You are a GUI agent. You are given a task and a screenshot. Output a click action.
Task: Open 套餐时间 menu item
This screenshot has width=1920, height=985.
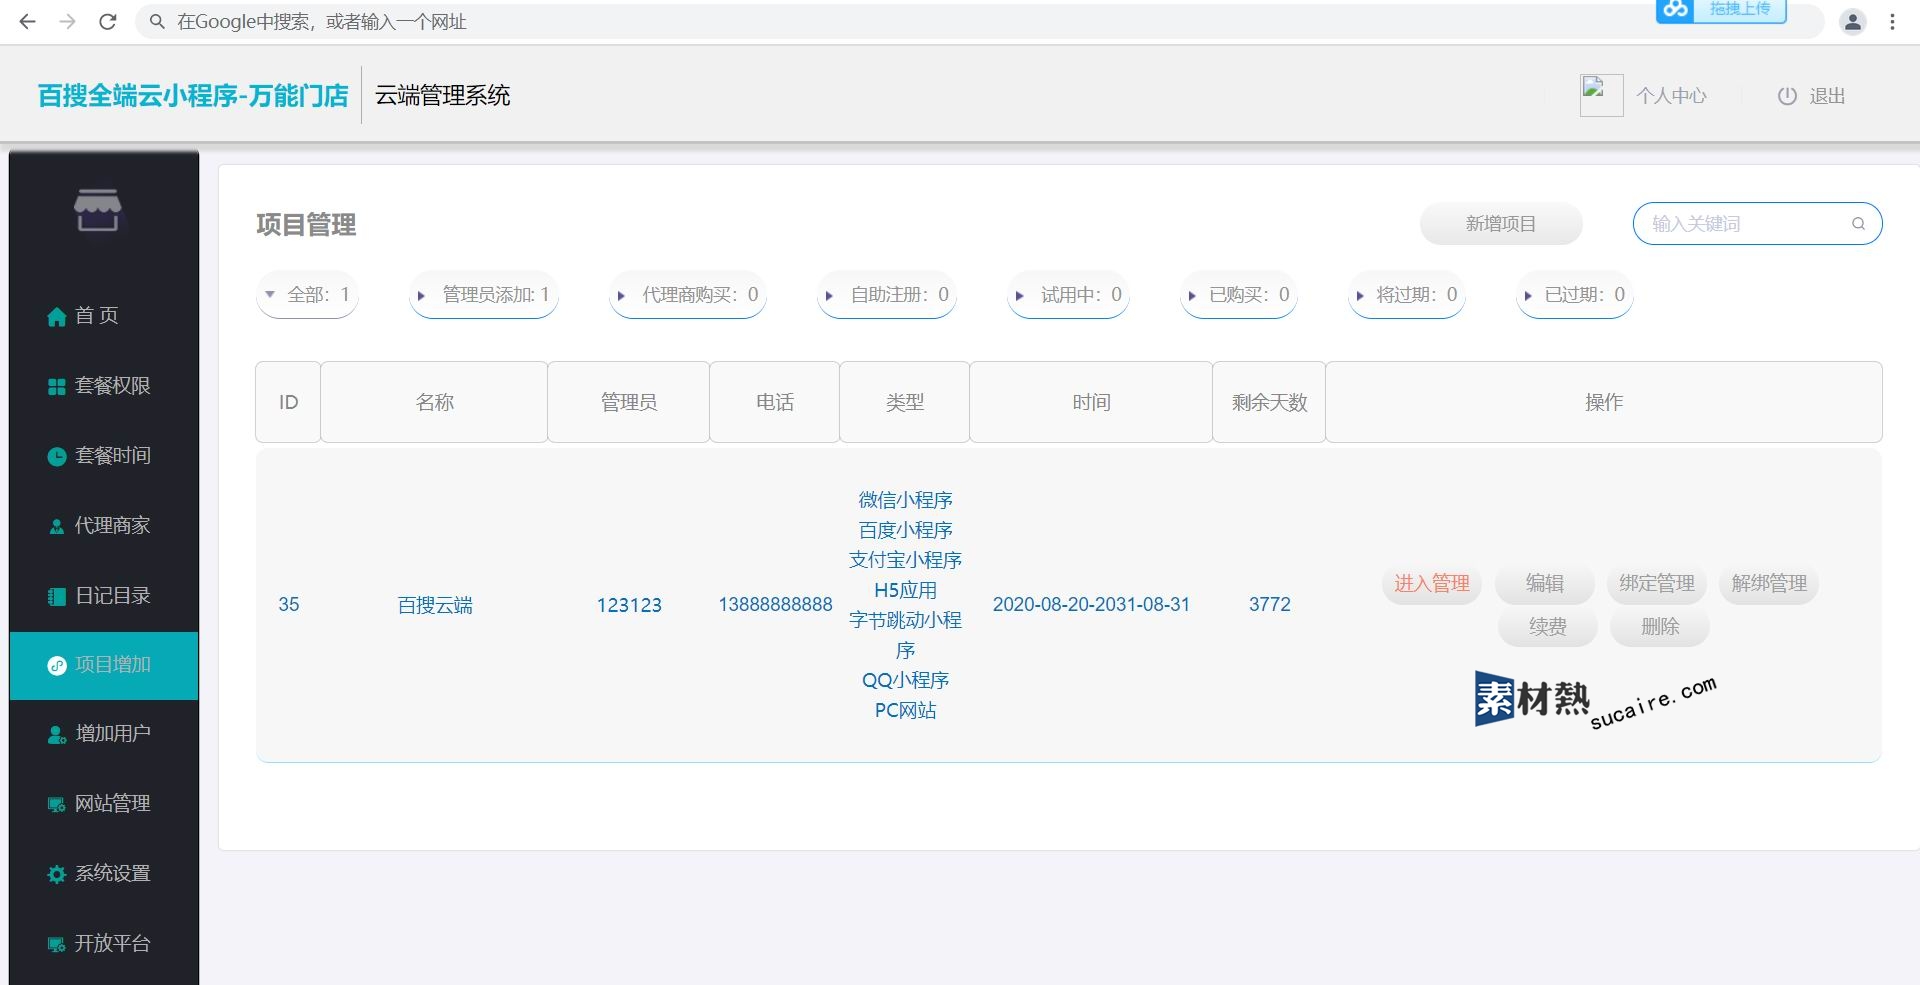[104, 456]
